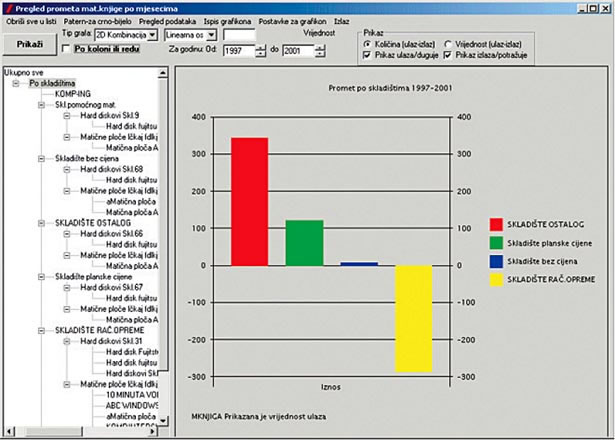This screenshot has width=615, height=440.
Task: Click the Prikaži button
Action: [29, 45]
